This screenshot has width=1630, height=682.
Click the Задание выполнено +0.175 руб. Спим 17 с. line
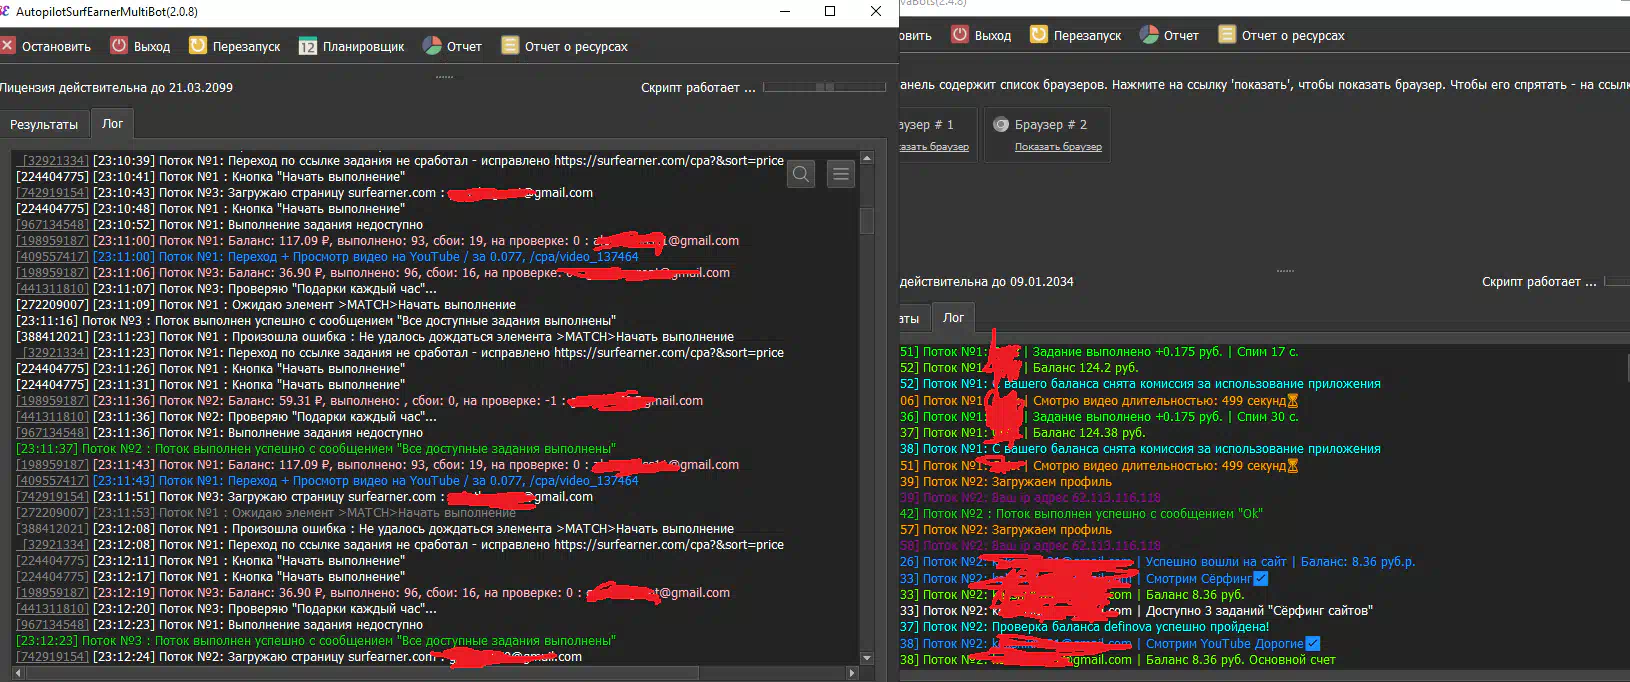point(1099,351)
